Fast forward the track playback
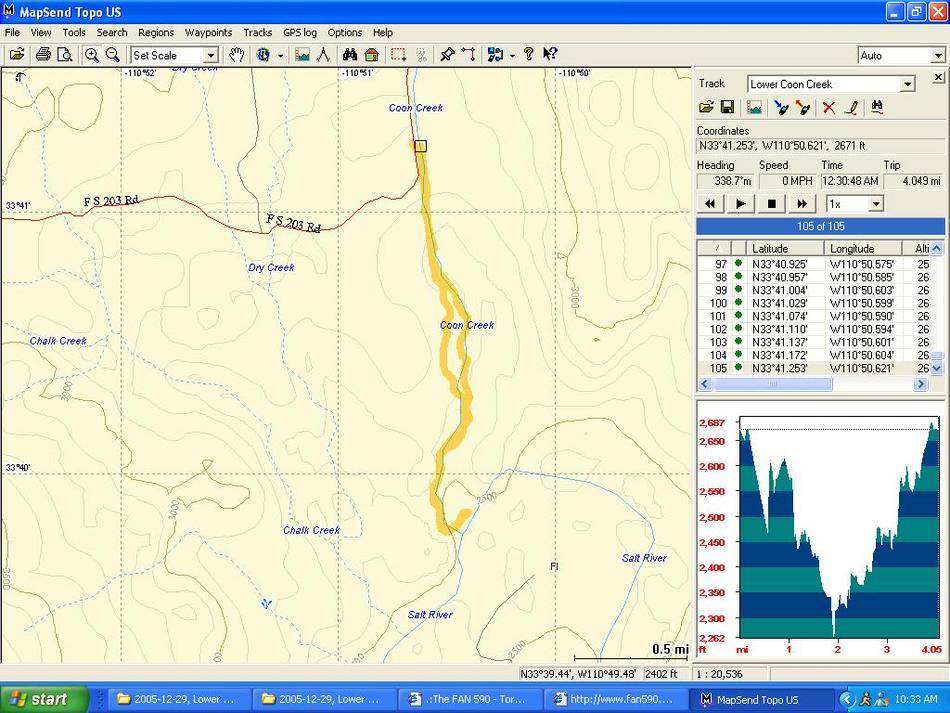 (x=802, y=204)
